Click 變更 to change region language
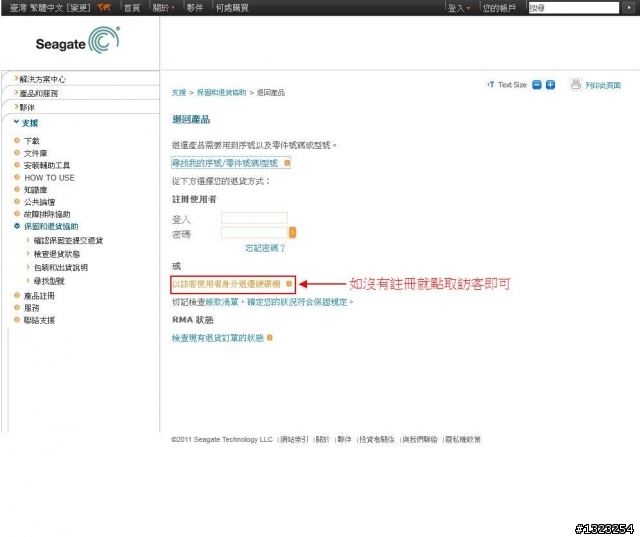 click(x=78, y=8)
